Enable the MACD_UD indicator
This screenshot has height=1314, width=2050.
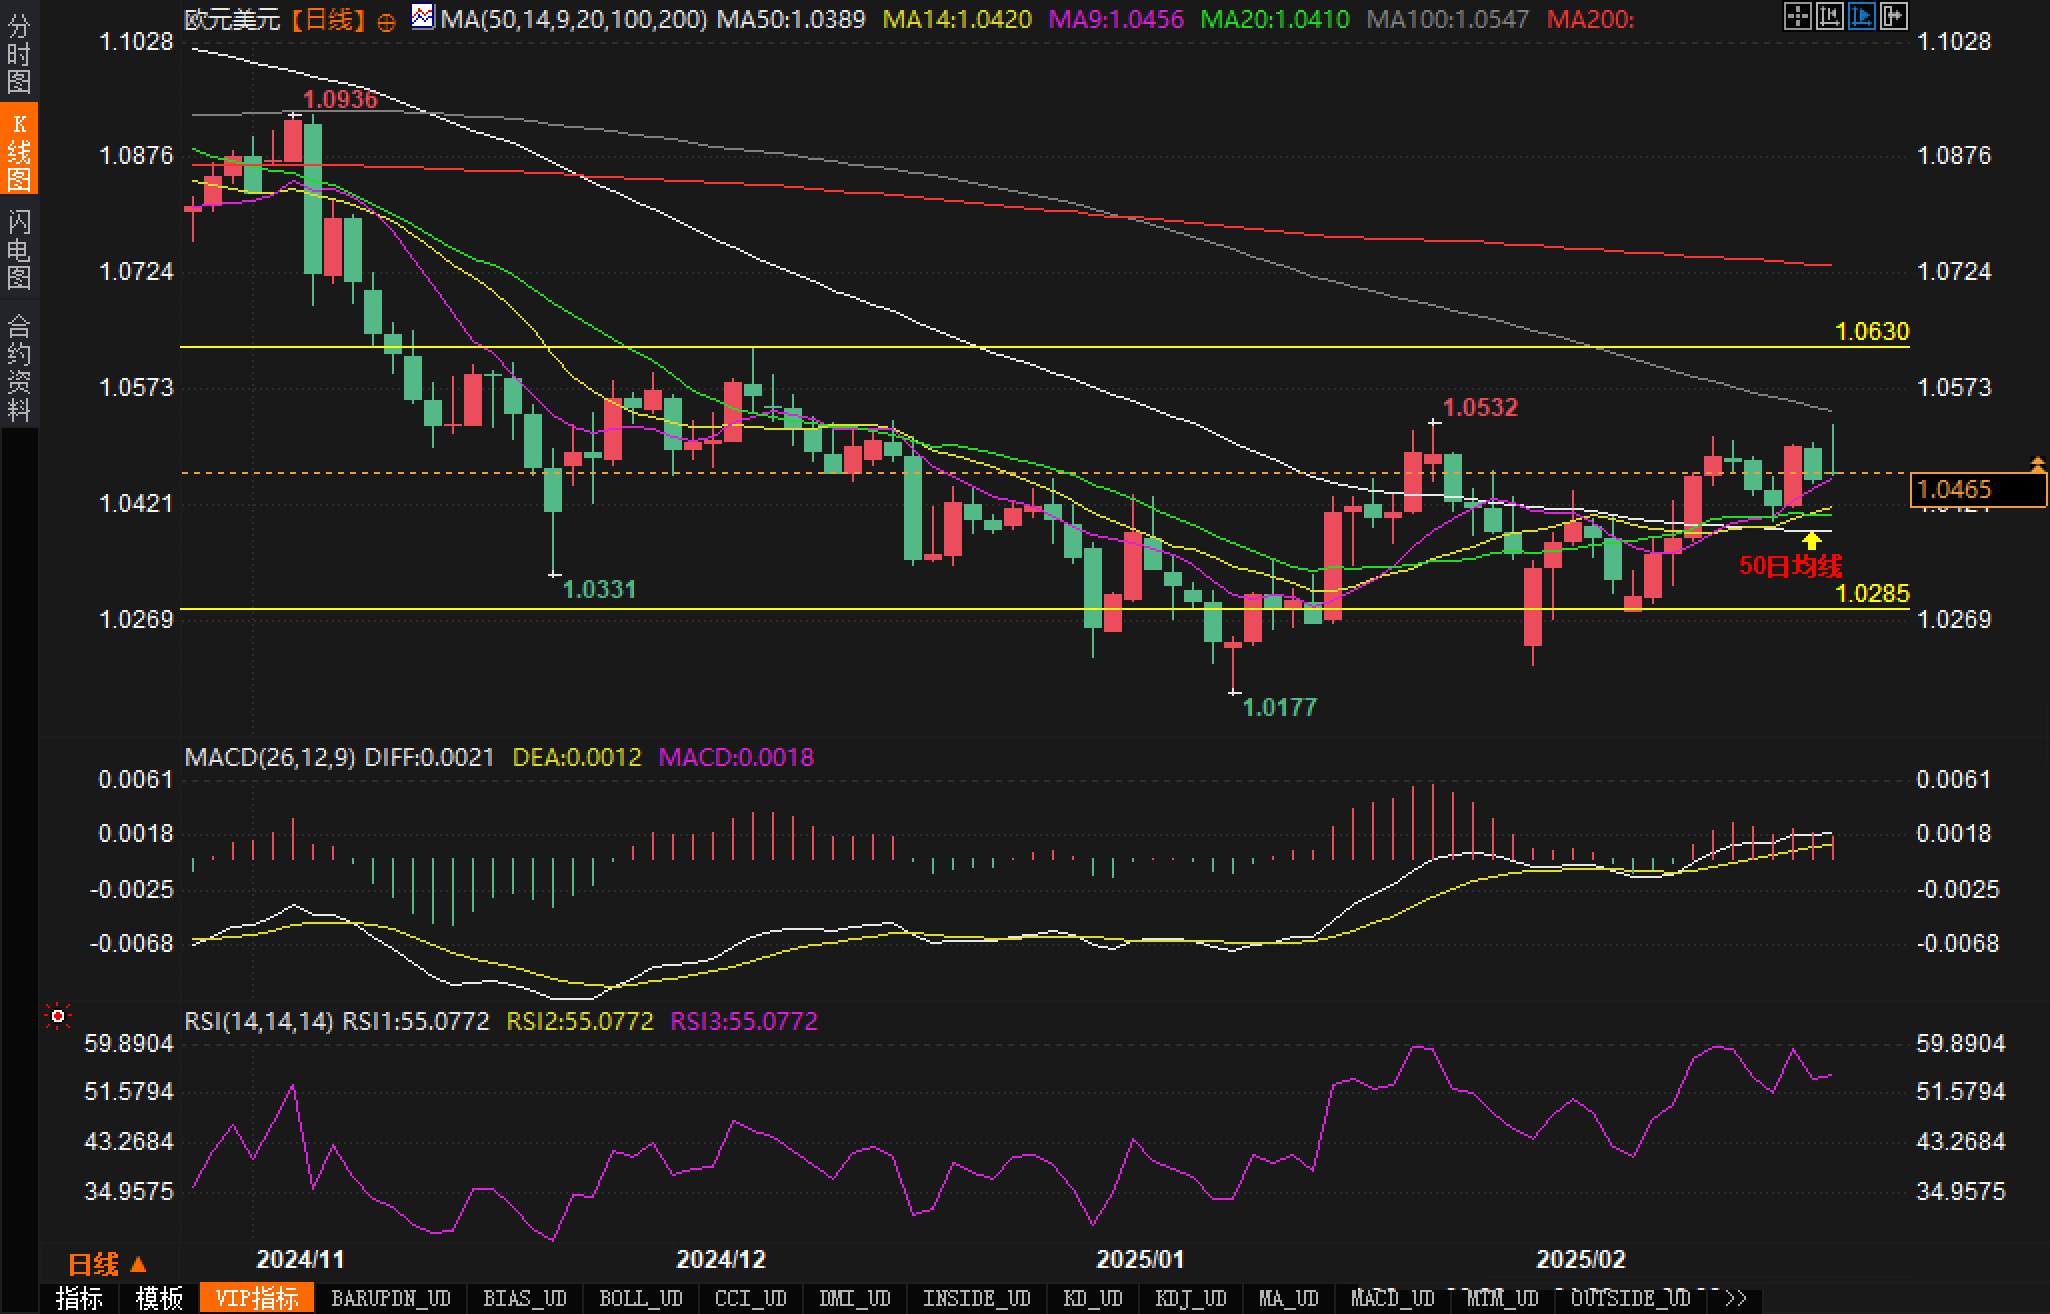1391,1298
